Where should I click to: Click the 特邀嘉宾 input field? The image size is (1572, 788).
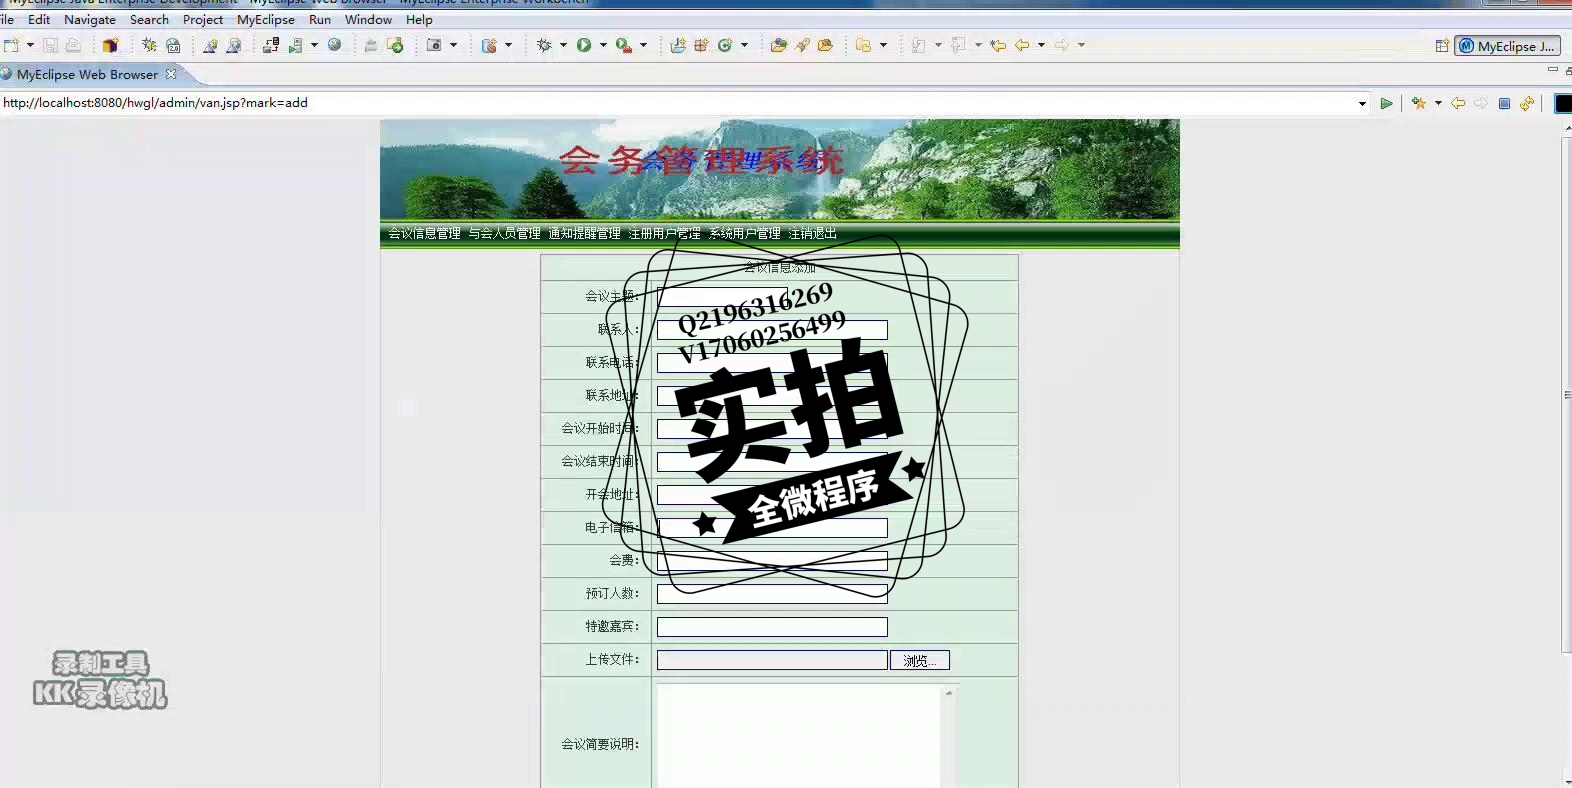pos(772,627)
